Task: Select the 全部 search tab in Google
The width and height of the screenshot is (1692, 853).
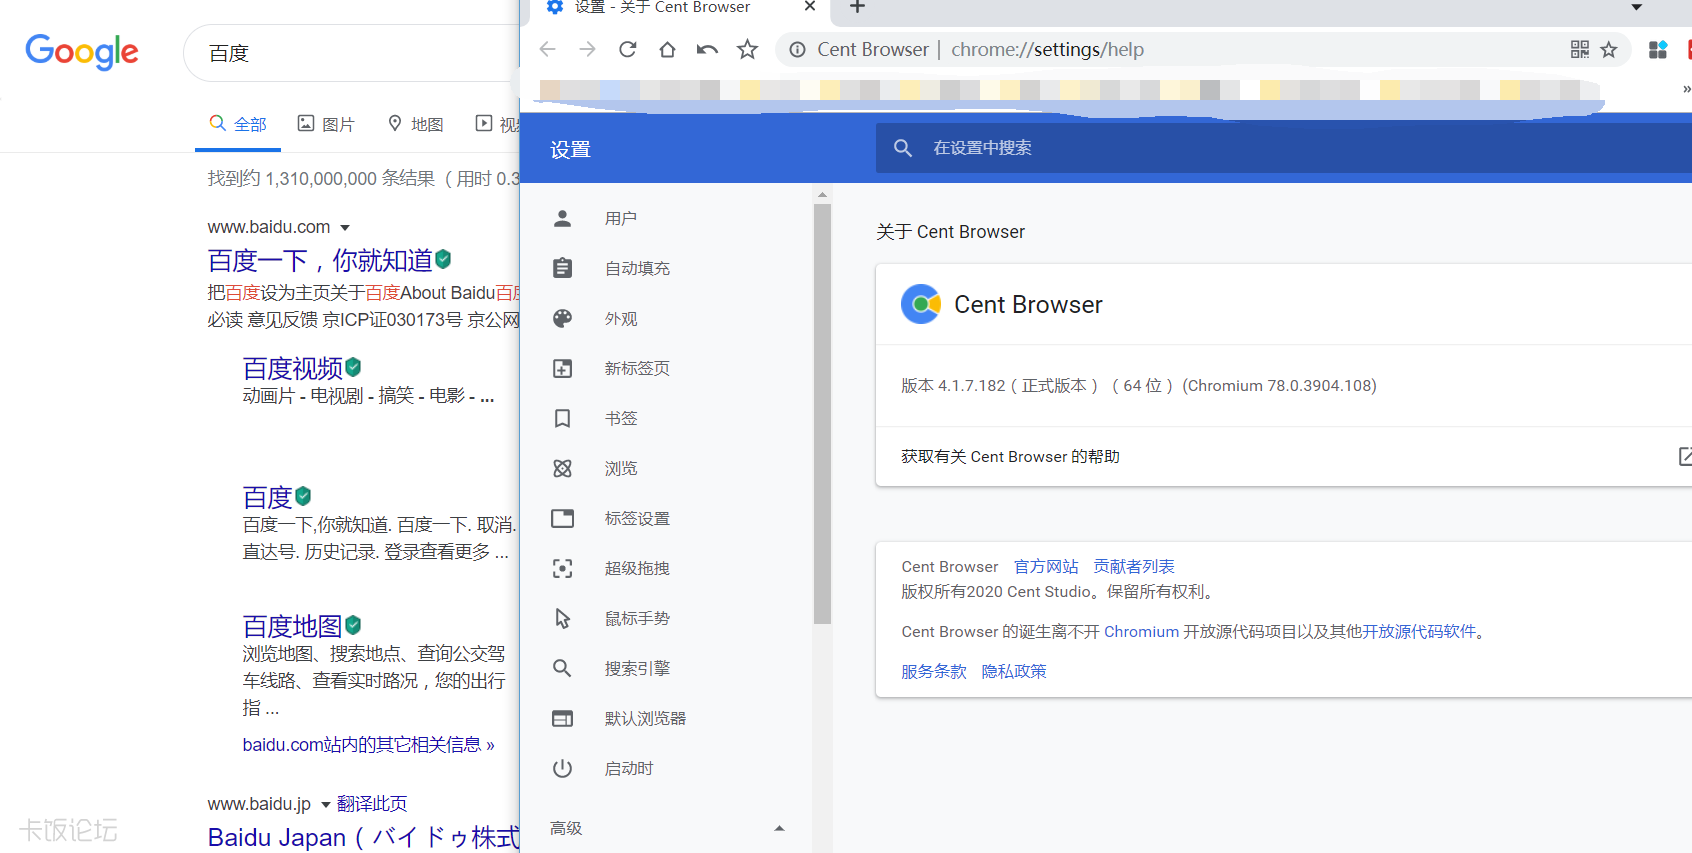Action: [238, 124]
